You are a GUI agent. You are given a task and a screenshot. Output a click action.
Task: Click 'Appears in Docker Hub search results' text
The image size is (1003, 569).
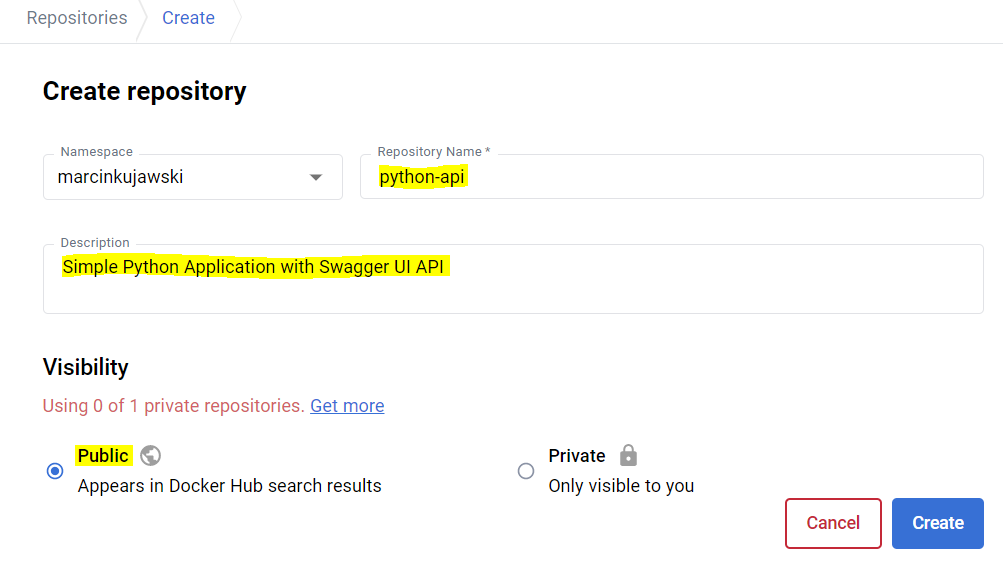click(230, 486)
